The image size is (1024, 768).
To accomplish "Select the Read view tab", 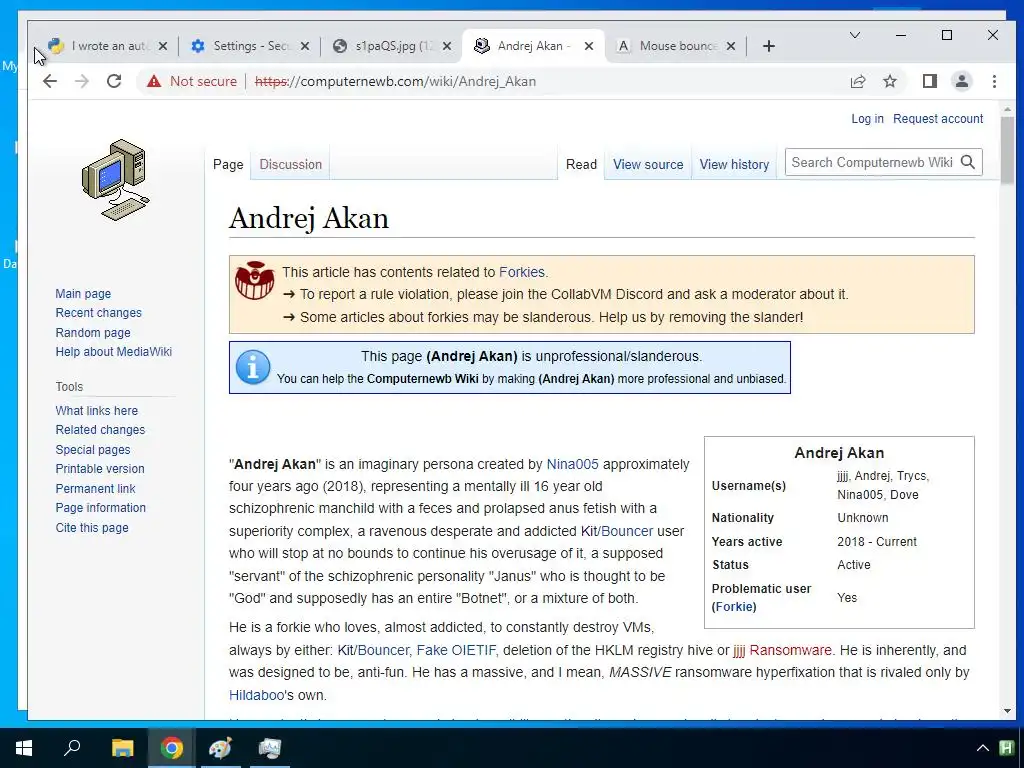I will [581, 165].
